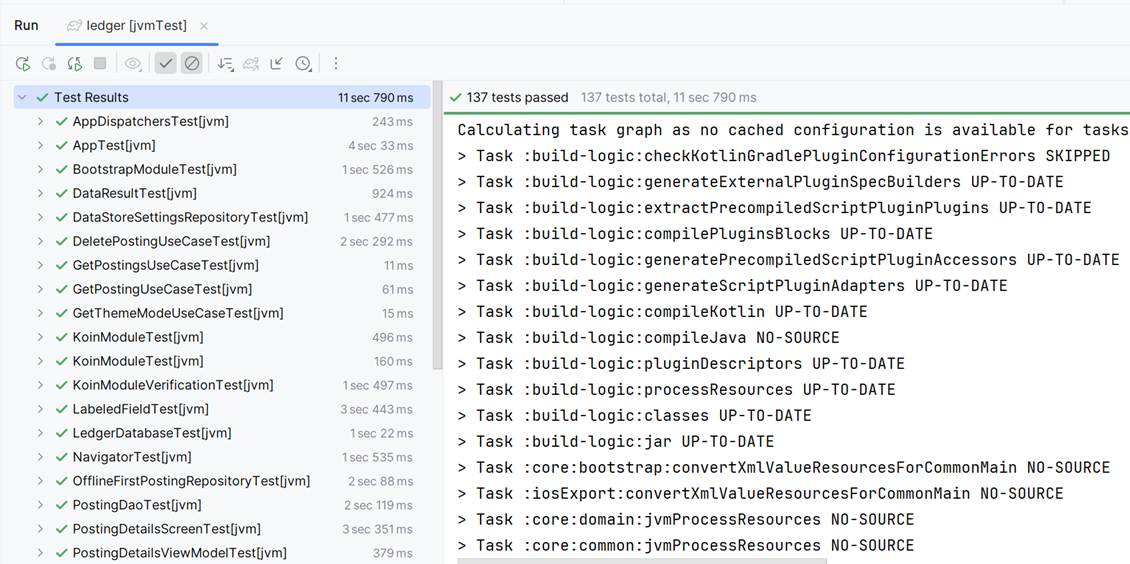
Task: Select KoinModuleTest[jvm] row with 160 ms
Action: point(222,361)
